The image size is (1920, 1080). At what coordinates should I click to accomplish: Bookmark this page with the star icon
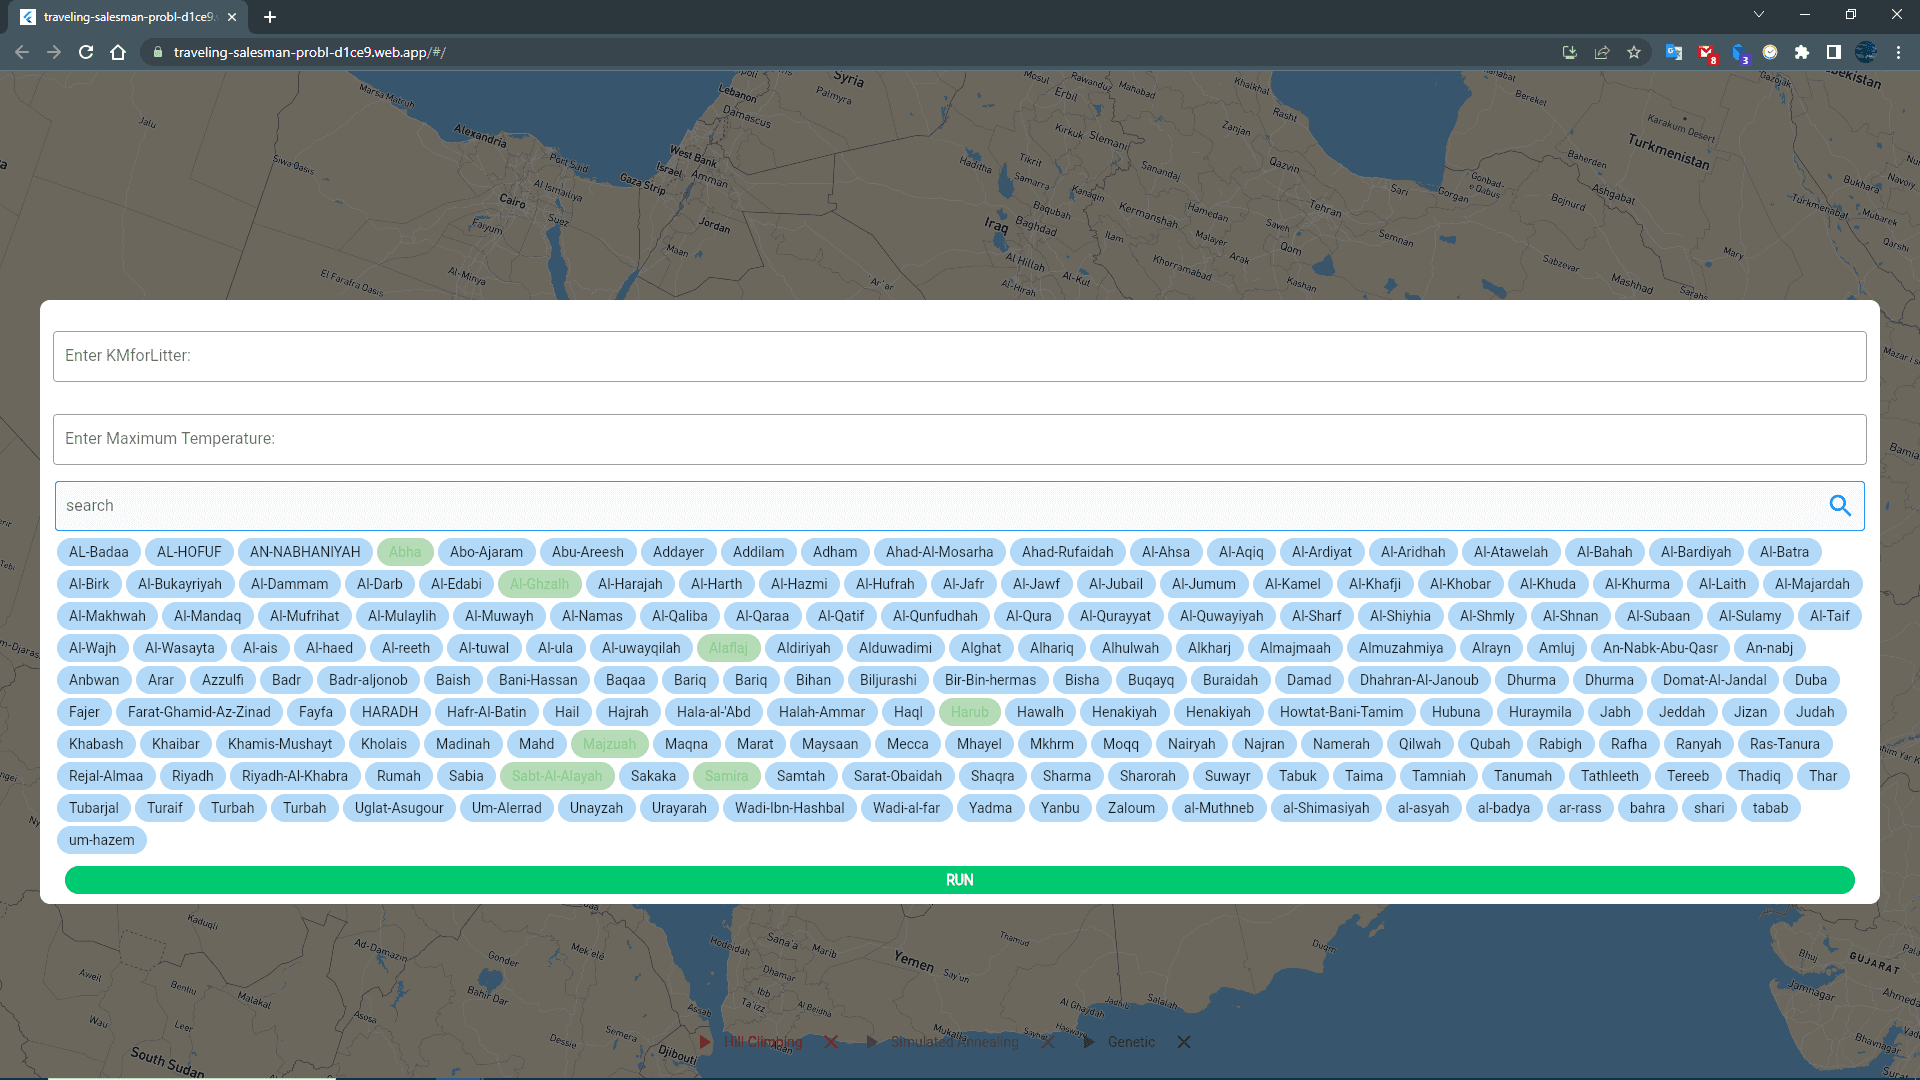[x=1634, y=52]
